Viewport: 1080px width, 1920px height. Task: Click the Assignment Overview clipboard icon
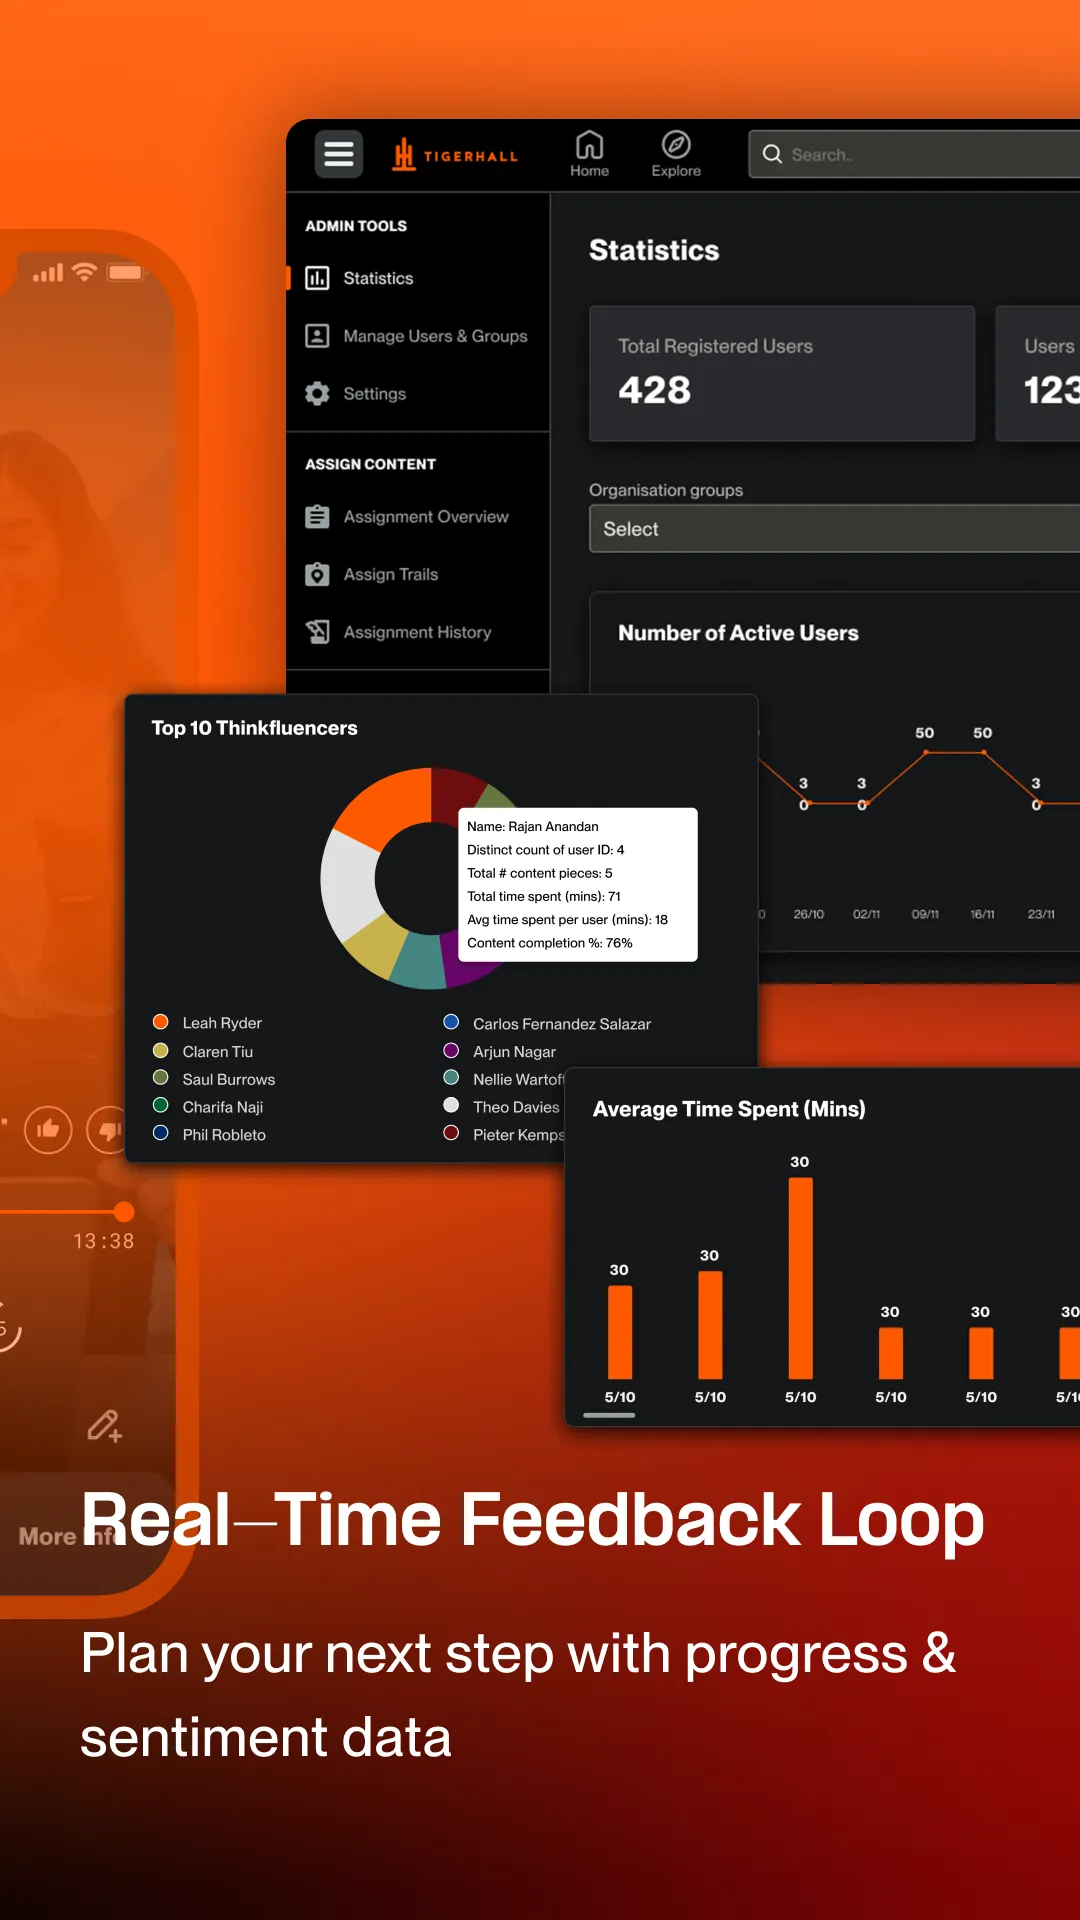tap(317, 517)
